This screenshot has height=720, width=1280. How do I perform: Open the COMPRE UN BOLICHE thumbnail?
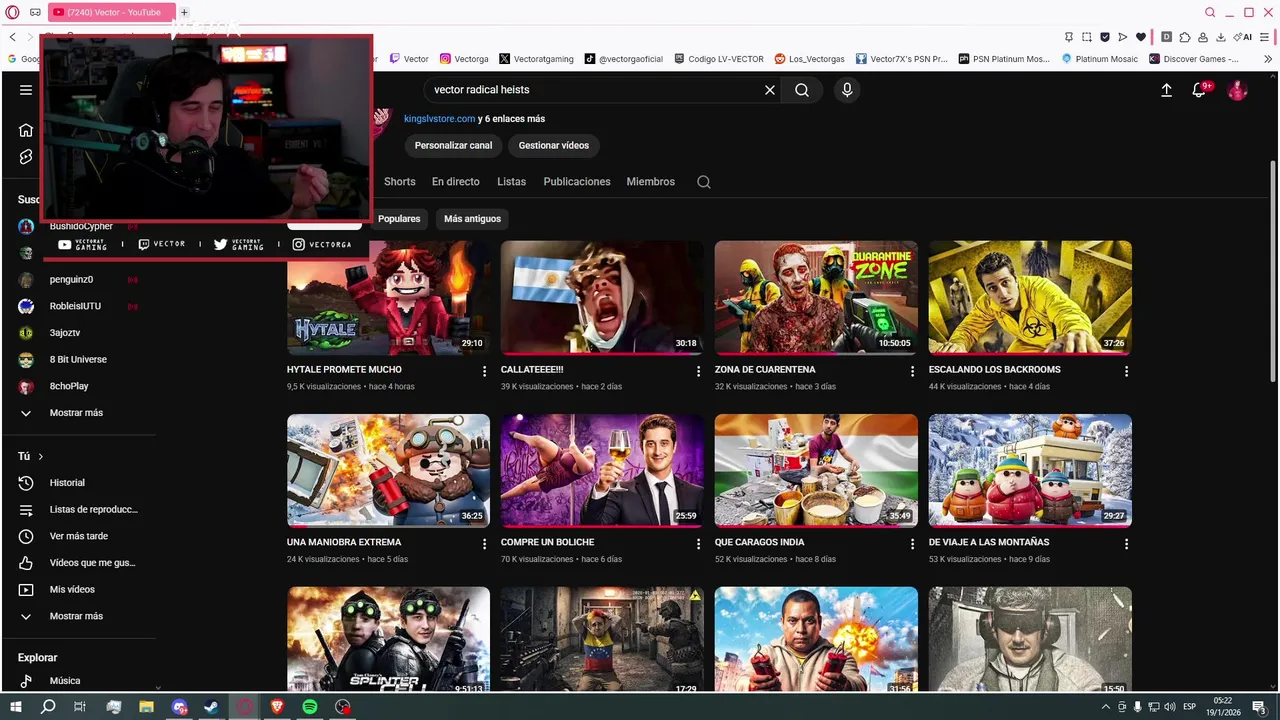[602, 470]
